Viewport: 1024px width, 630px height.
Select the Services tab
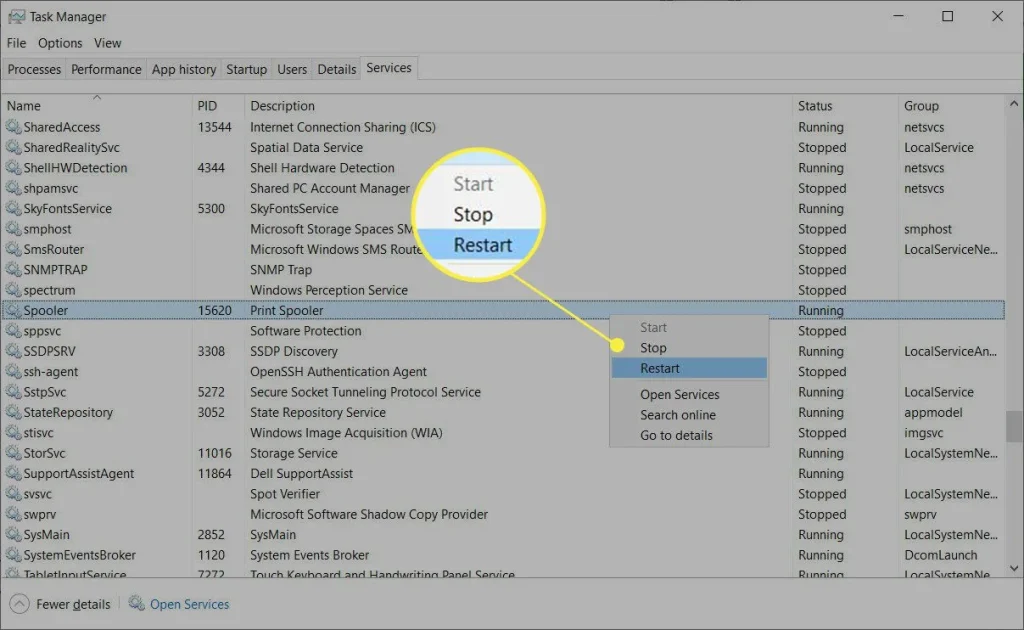(389, 68)
